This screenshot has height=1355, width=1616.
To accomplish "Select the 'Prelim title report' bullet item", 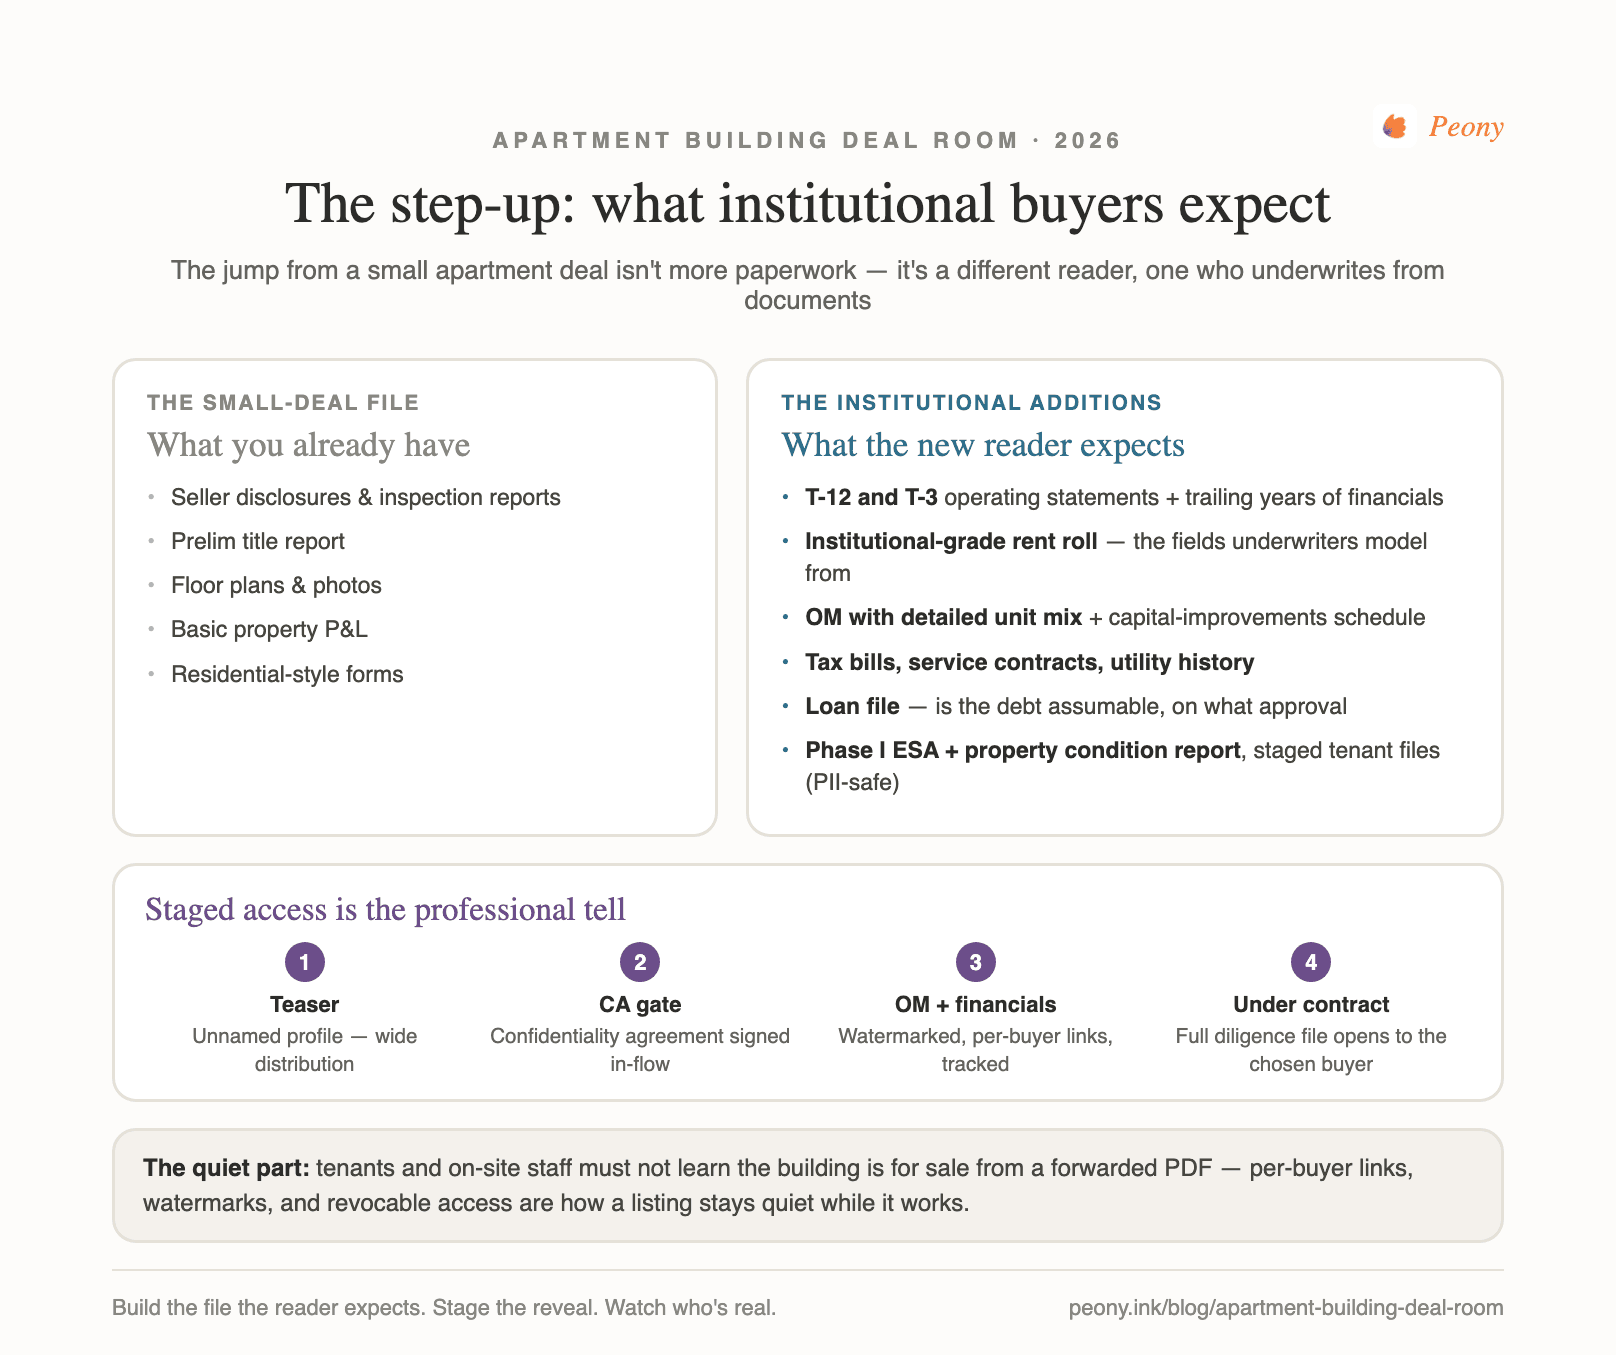I will tap(258, 541).
